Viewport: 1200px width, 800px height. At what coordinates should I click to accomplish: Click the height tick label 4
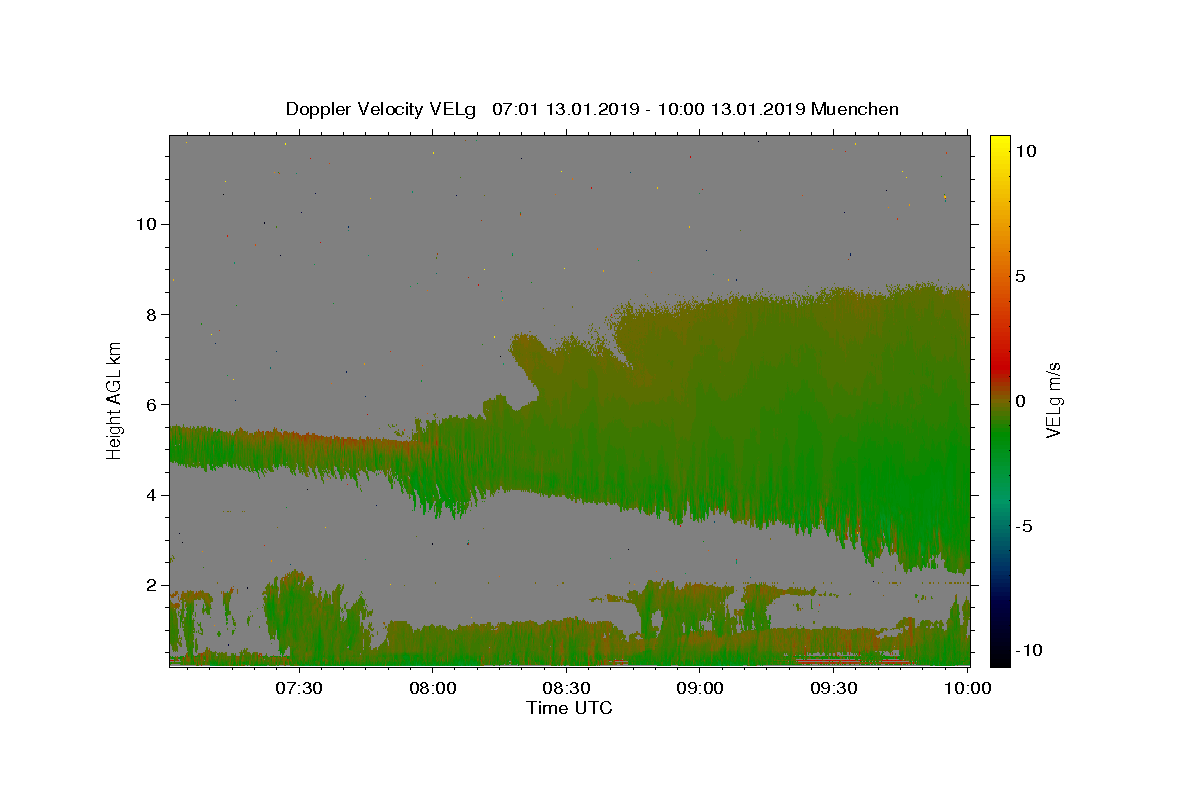pos(152,495)
